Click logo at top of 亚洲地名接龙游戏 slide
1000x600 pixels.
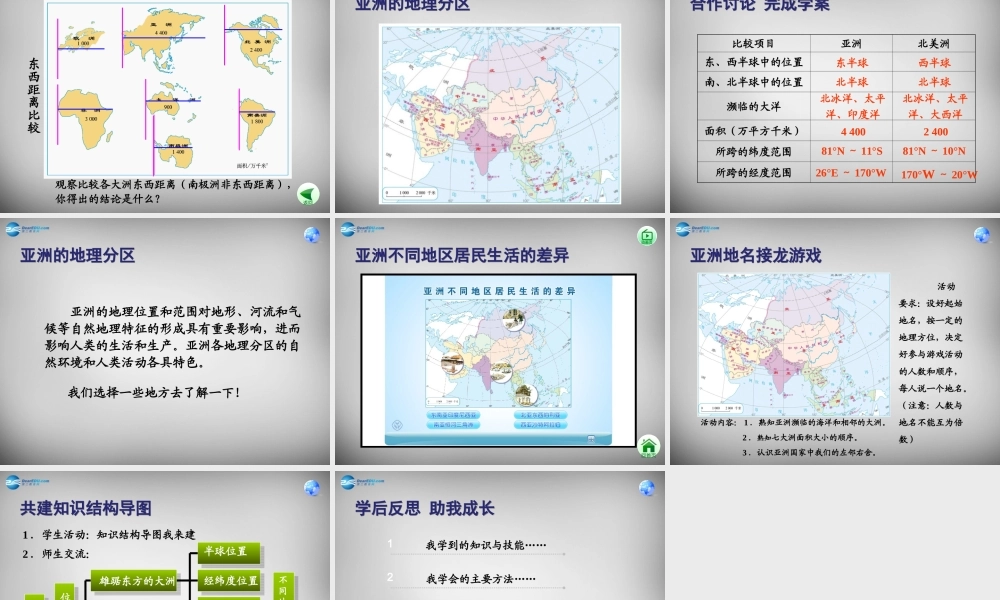(x=696, y=229)
